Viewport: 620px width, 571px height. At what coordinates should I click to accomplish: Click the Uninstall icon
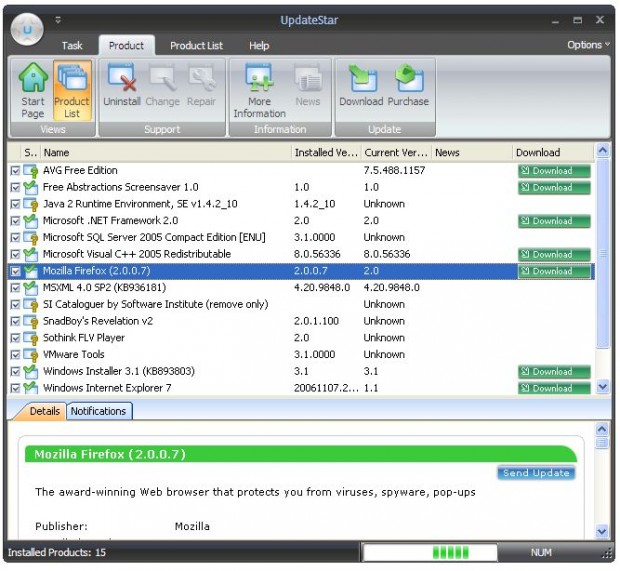coord(122,85)
